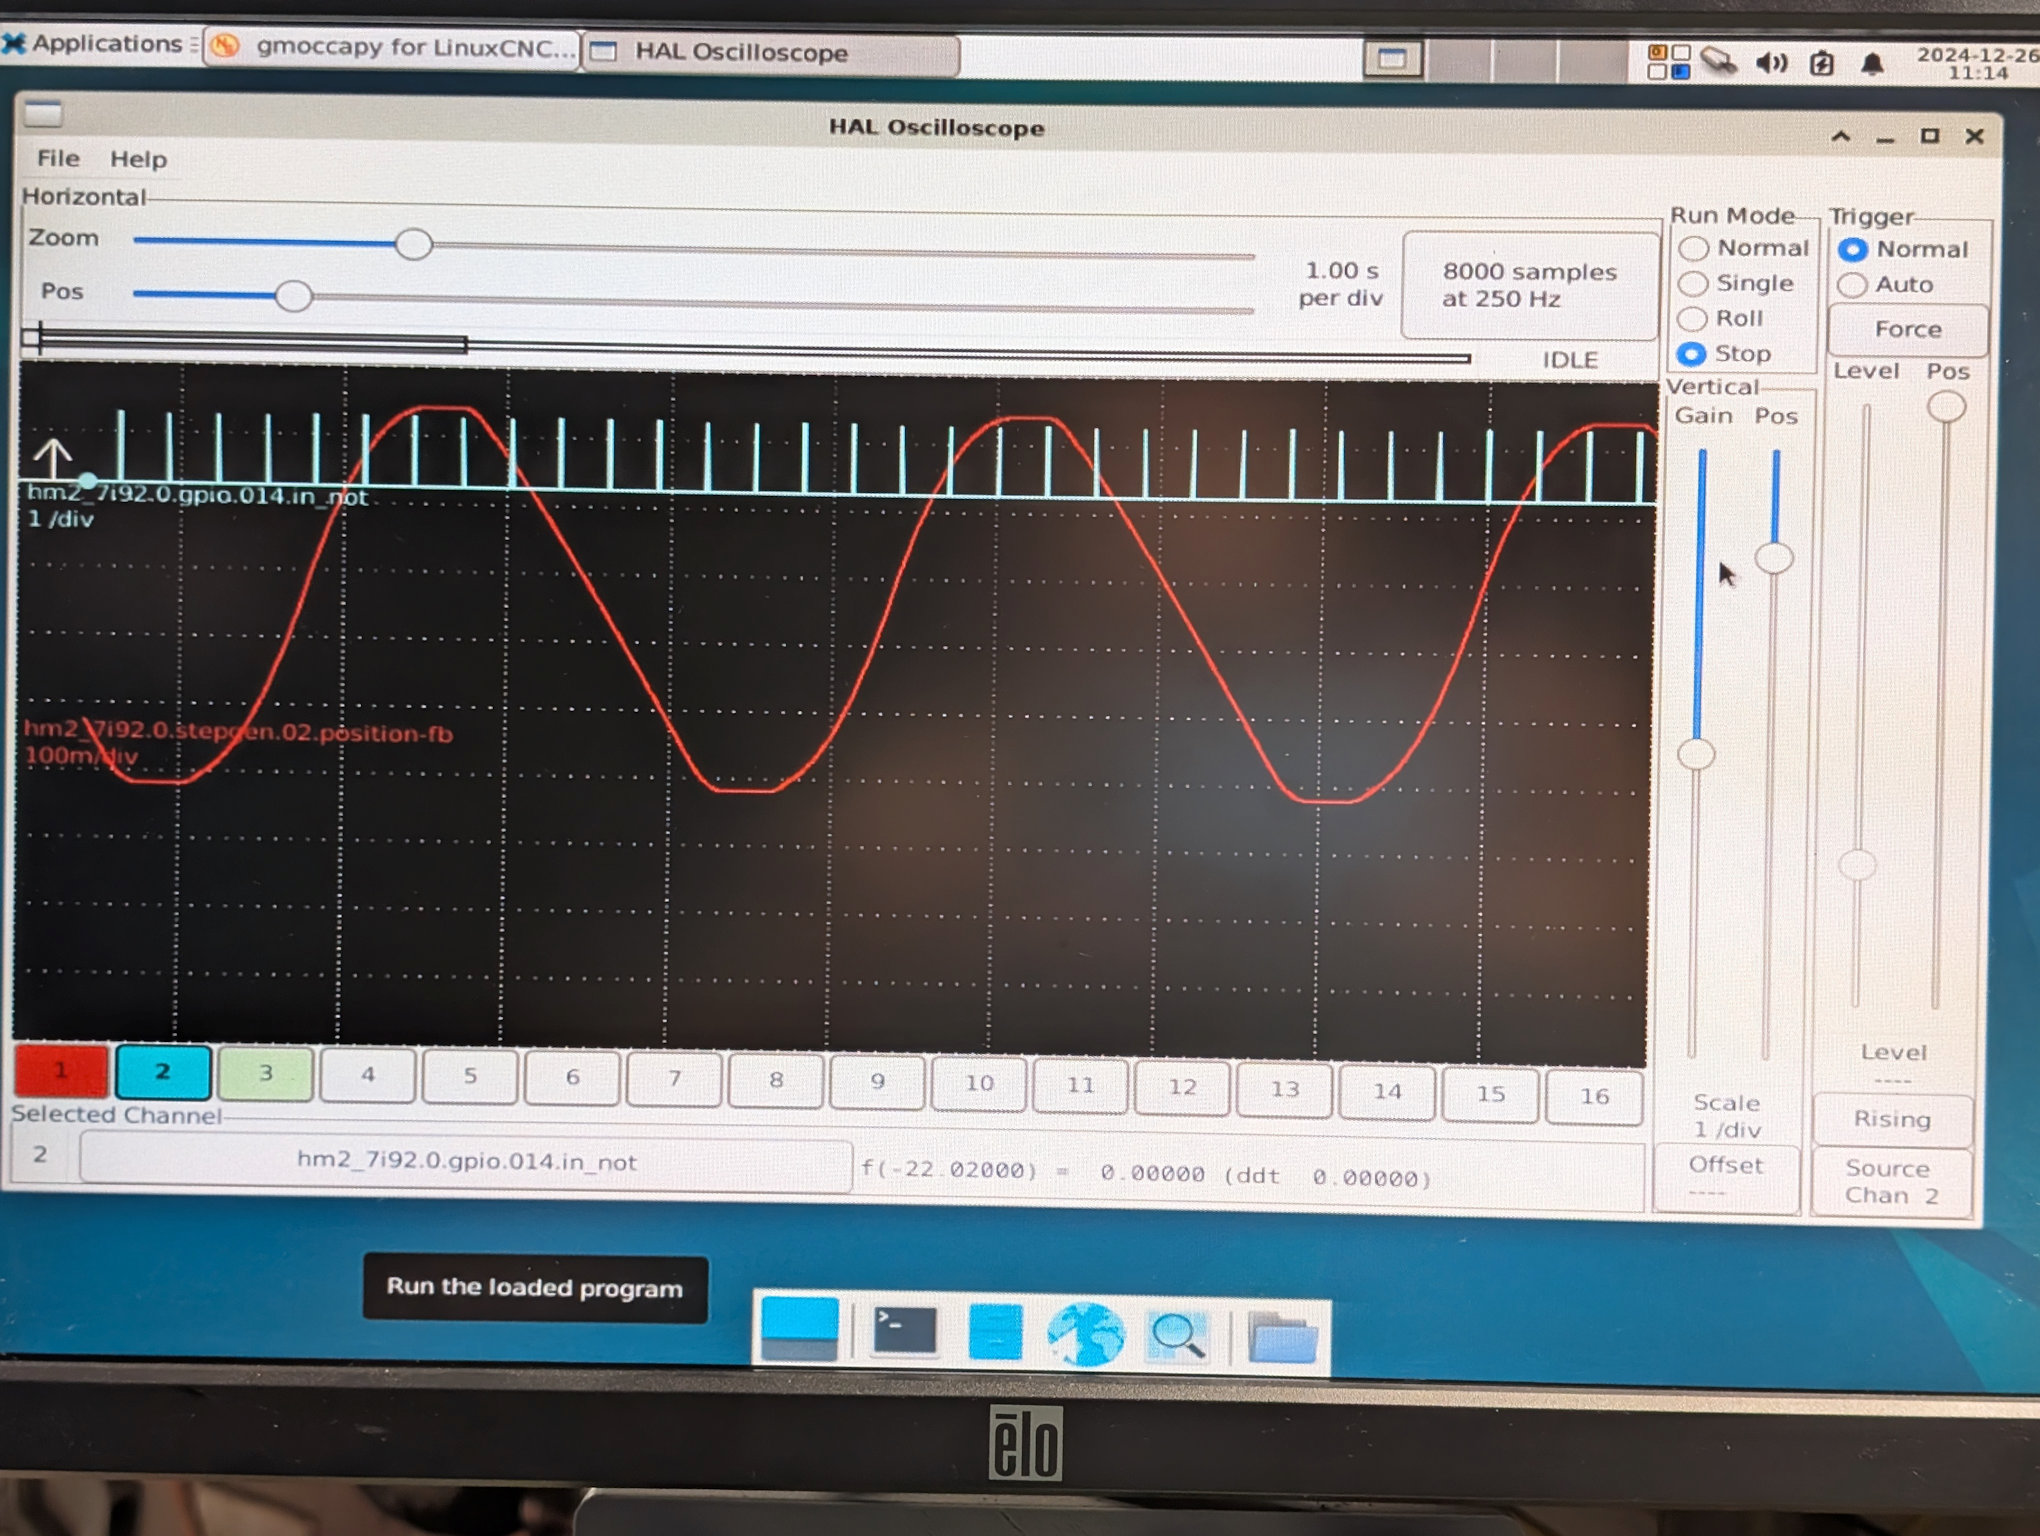Click the roll-up arrow window button of oscilloscope
Image resolution: width=2040 pixels, height=1536 pixels.
click(1840, 136)
